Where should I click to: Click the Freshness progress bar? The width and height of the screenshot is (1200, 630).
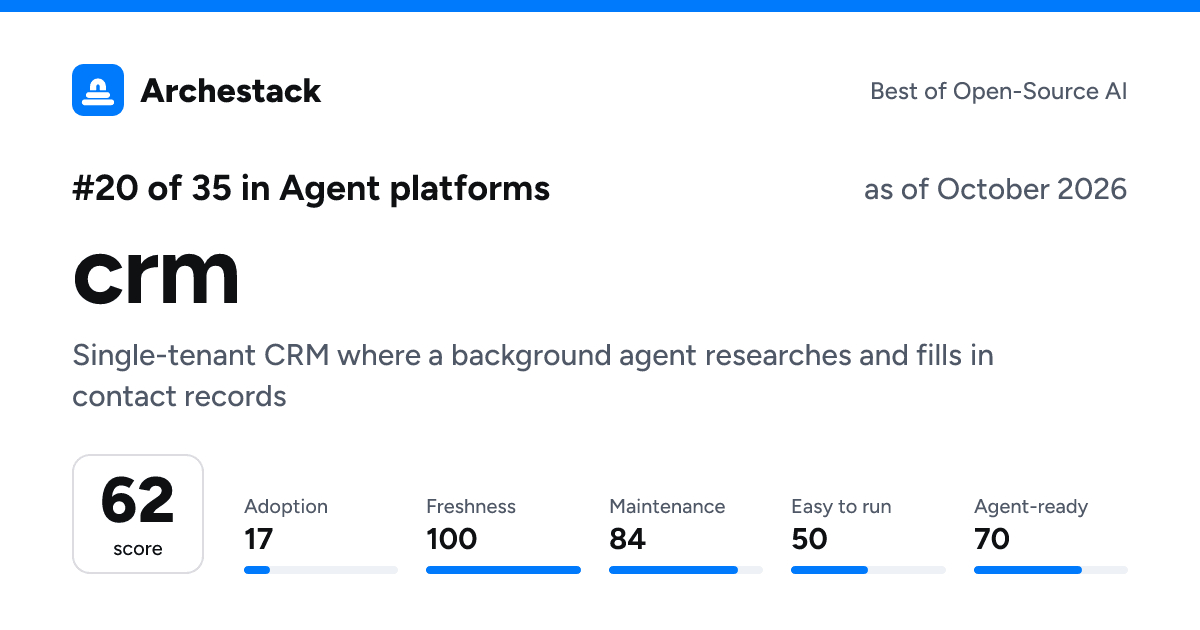[x=503, y=570]
